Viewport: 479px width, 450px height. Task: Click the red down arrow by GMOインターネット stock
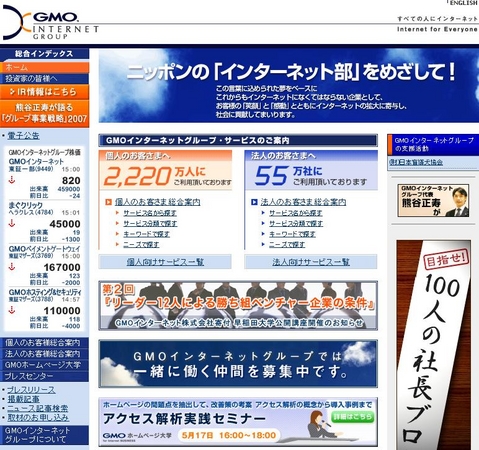(x=12, y=180)
